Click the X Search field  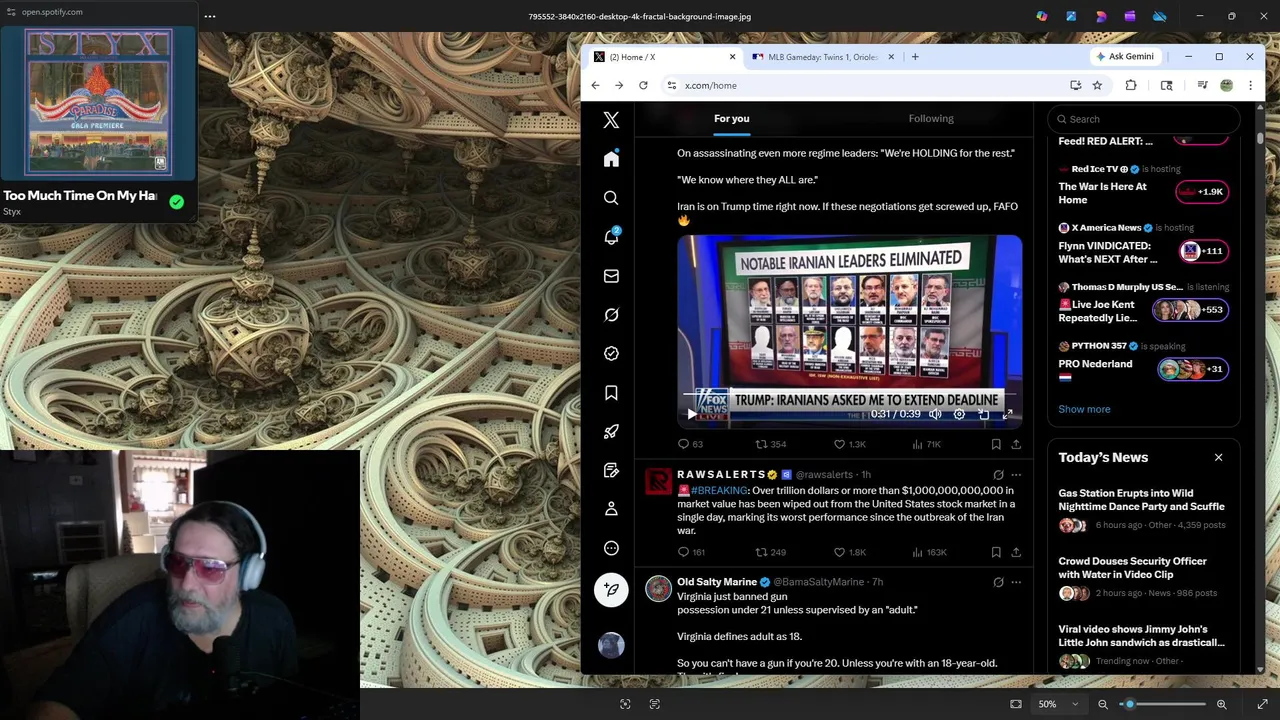tap(1144, 119)
